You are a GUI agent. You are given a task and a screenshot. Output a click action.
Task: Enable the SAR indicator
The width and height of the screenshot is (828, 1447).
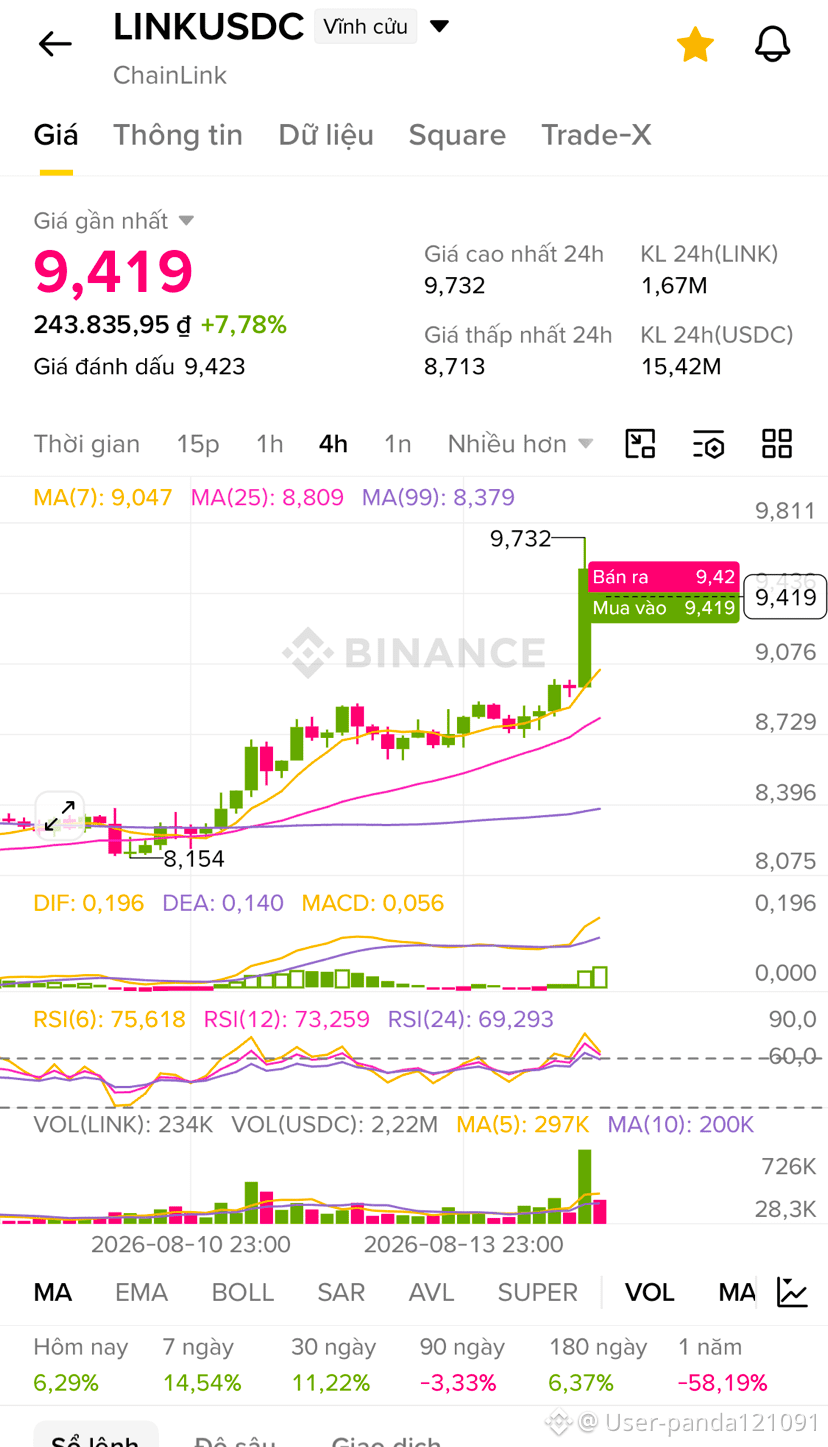pos(341,1292)
